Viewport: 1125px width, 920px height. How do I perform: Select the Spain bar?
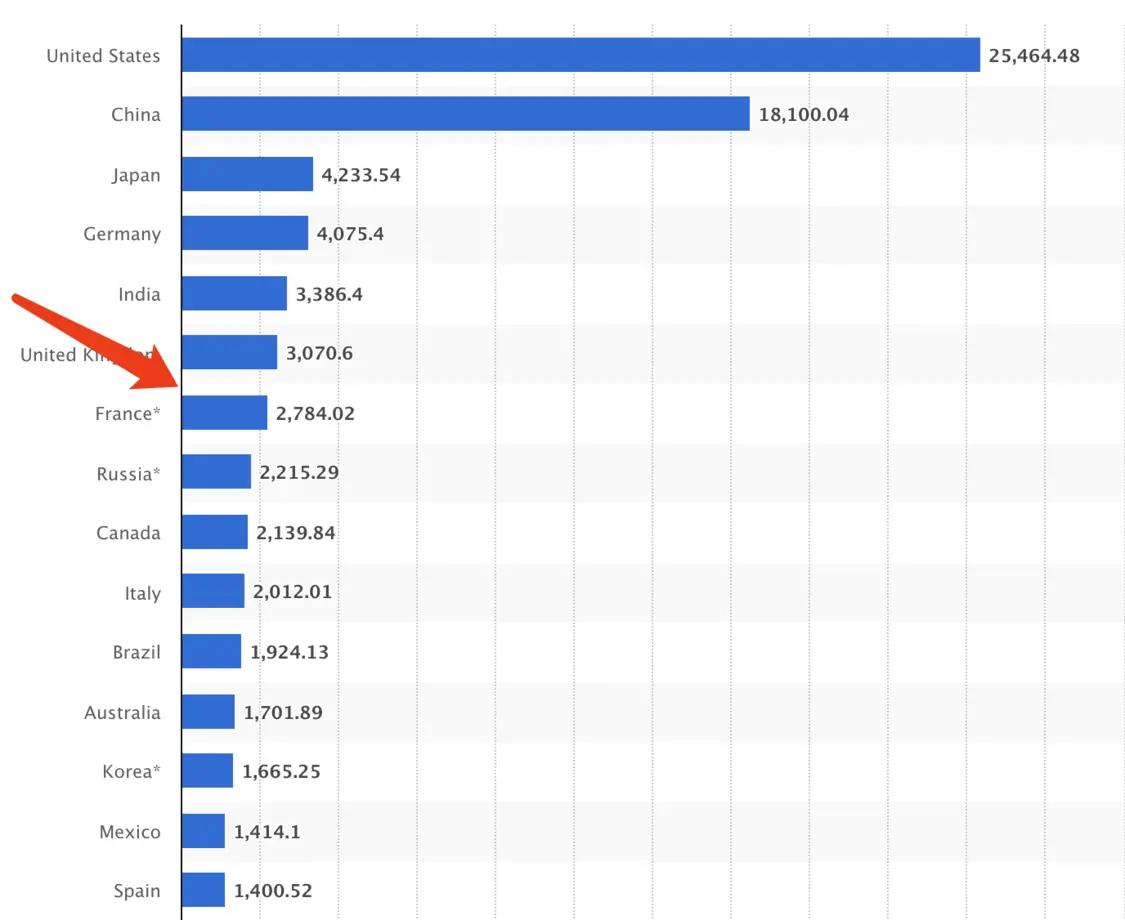pyautogui.click(x=203, y=890)
